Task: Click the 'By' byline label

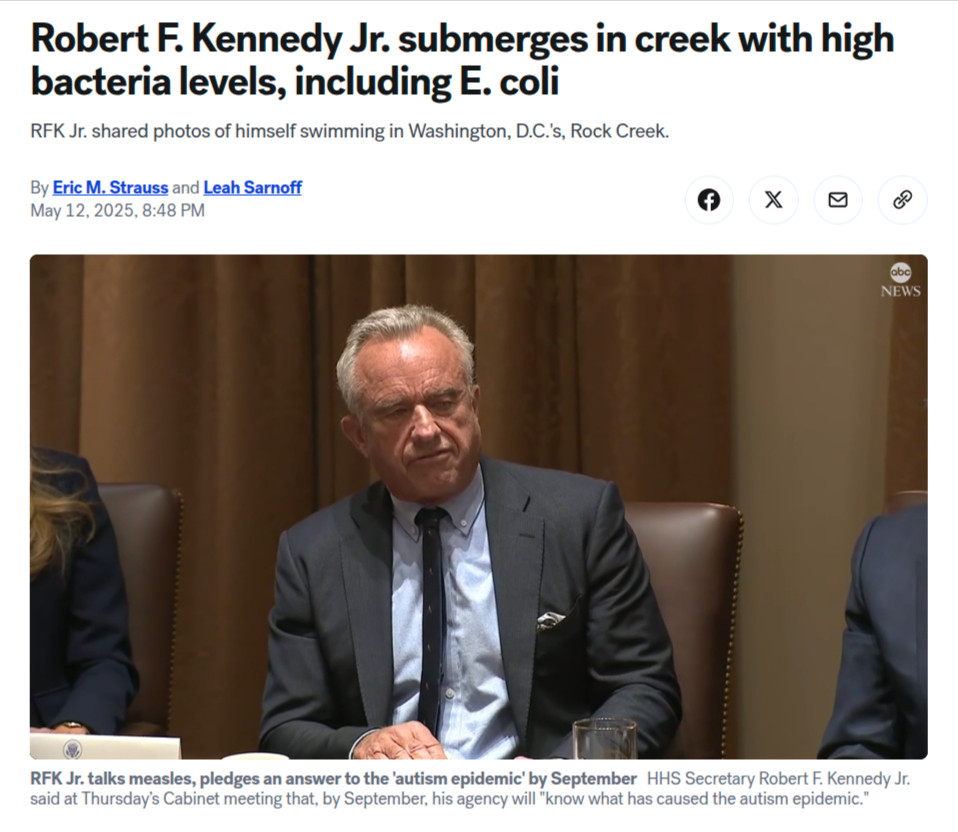Action: tap(39, 188)
